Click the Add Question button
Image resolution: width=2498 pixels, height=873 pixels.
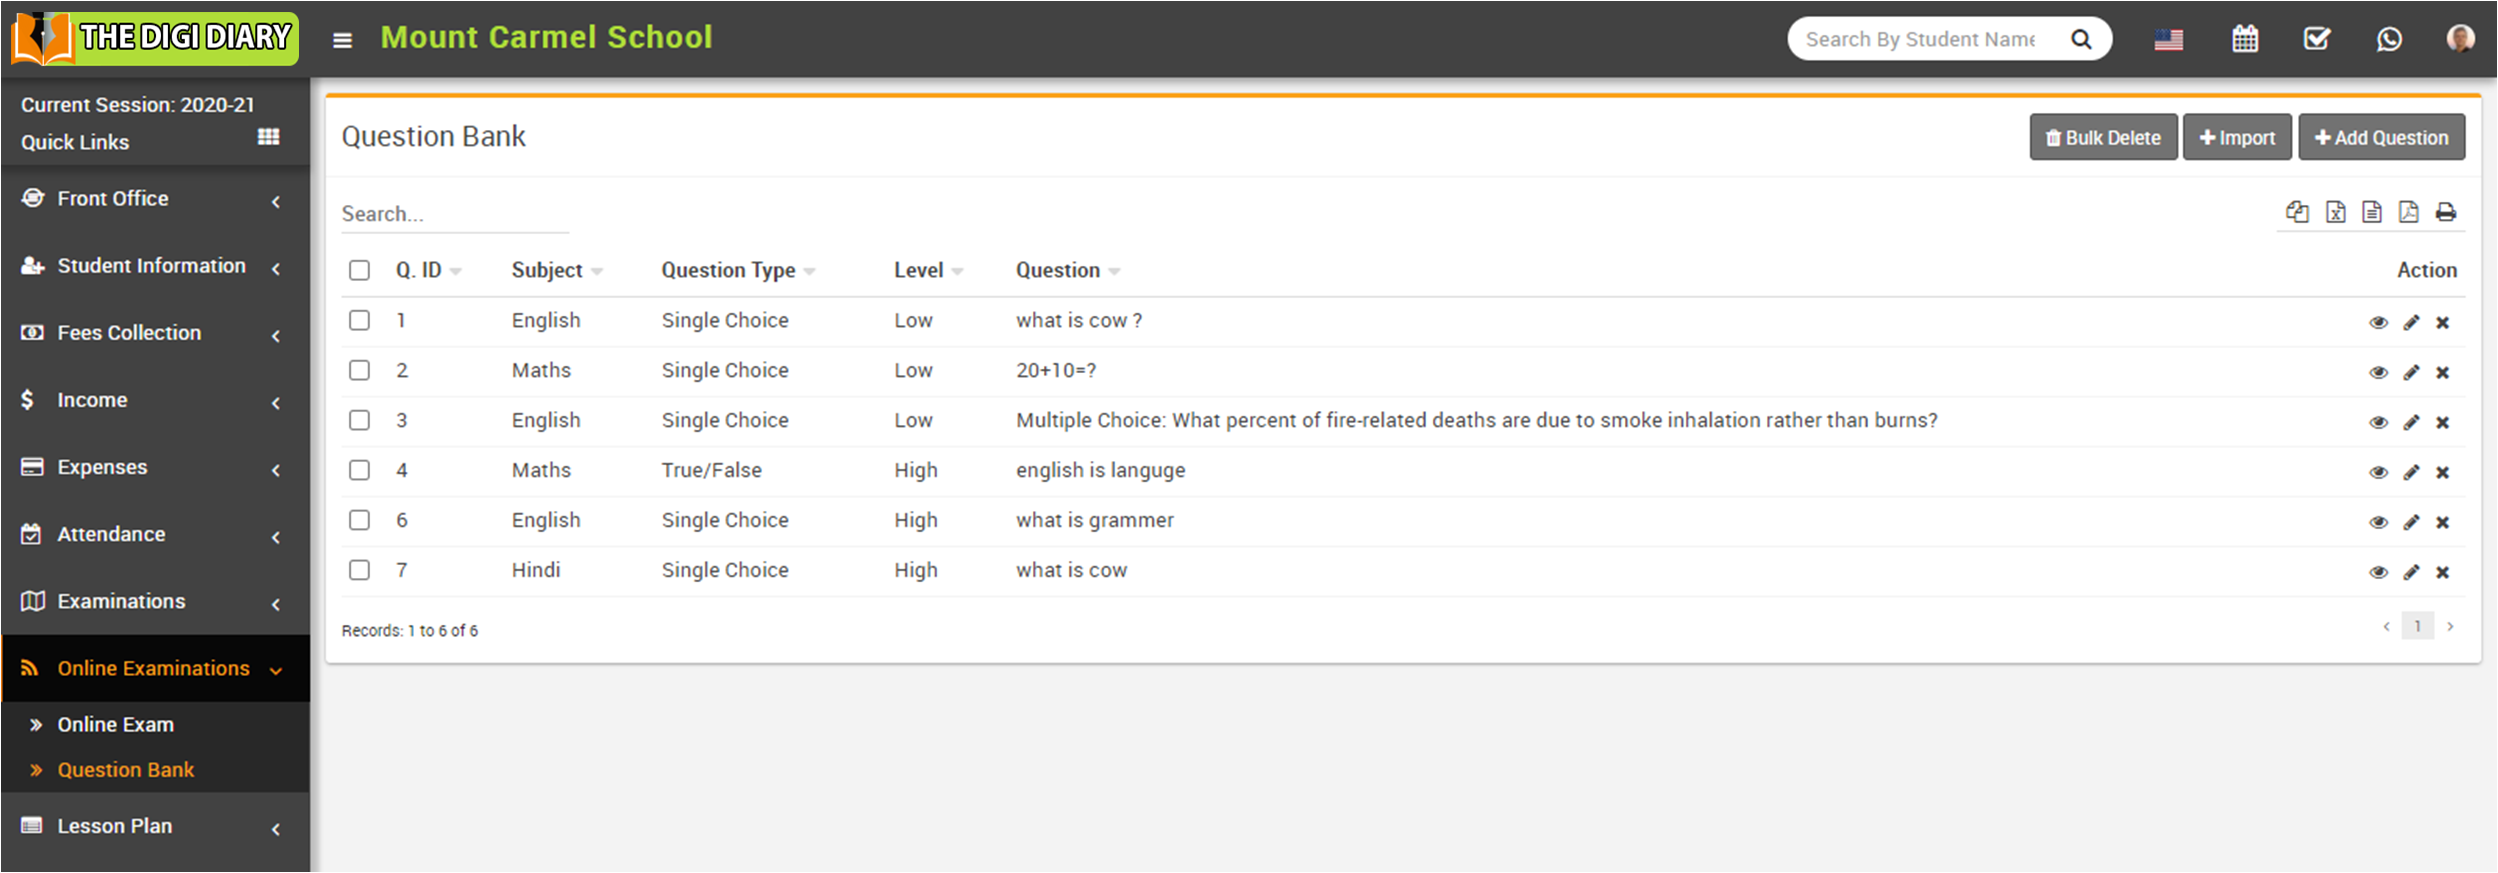point(2381,138)
